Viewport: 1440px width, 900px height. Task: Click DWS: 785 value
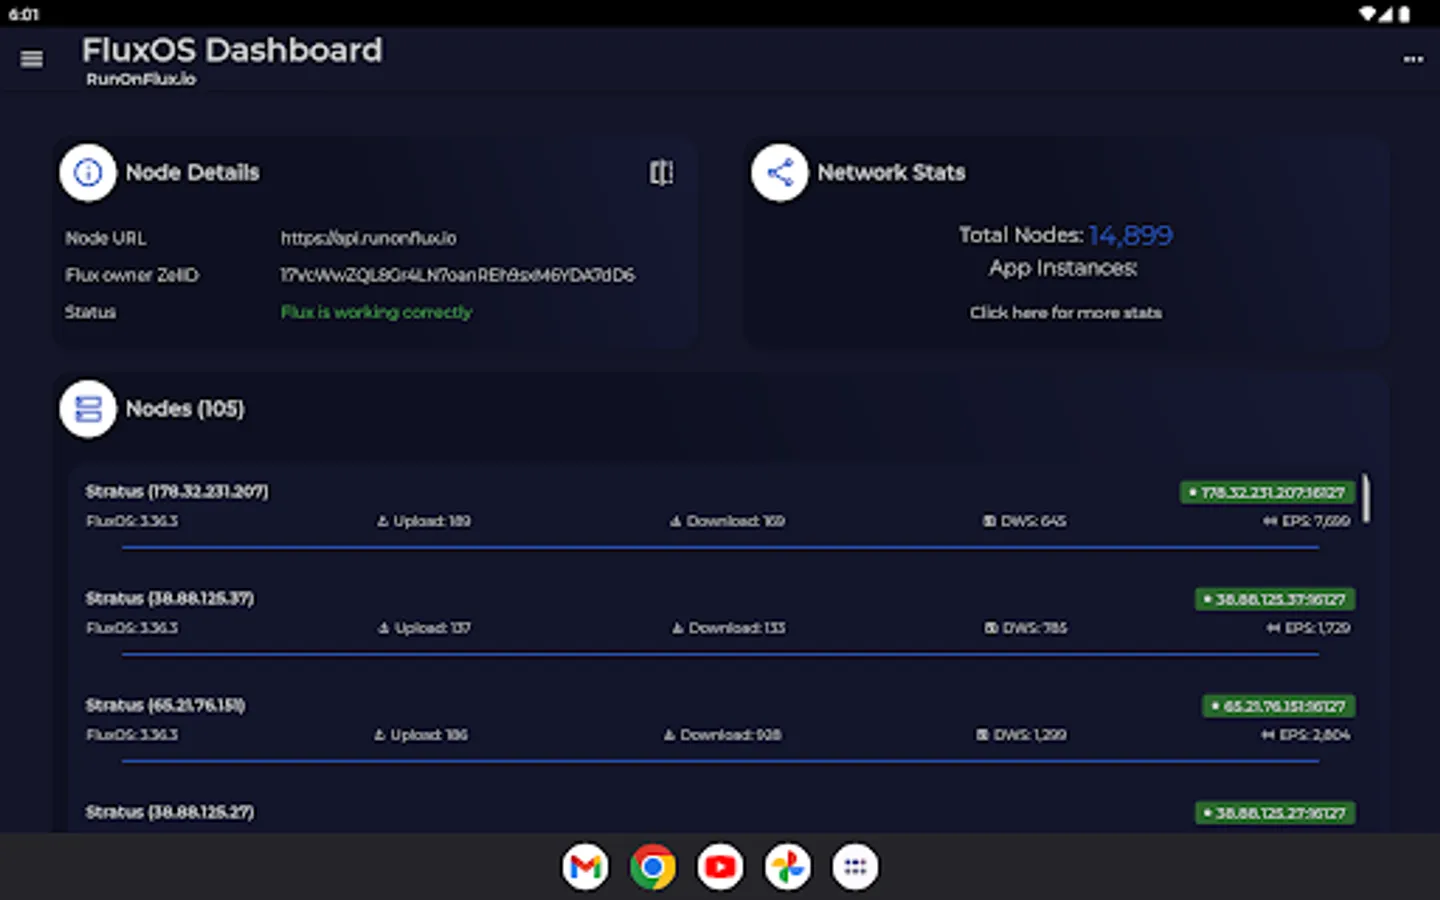point(1026,628)
